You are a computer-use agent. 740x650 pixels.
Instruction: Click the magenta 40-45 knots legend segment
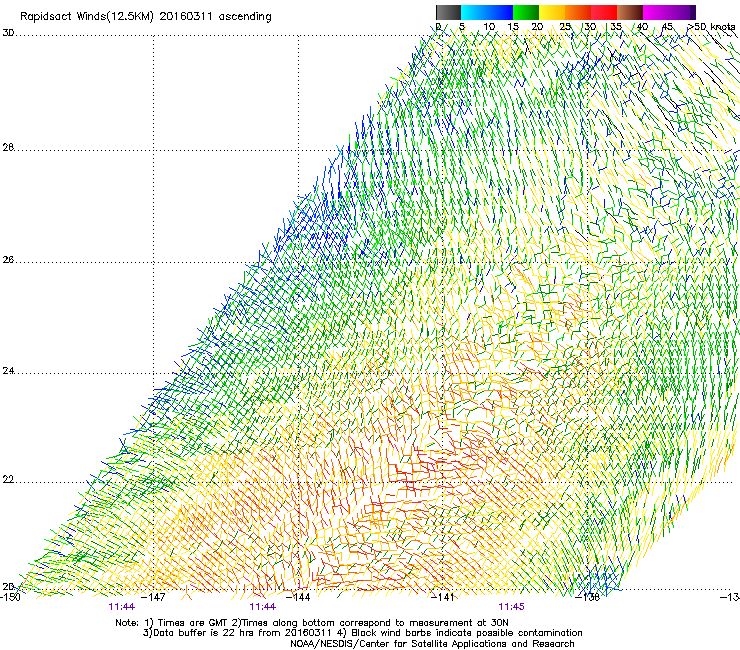pos(656,12)
